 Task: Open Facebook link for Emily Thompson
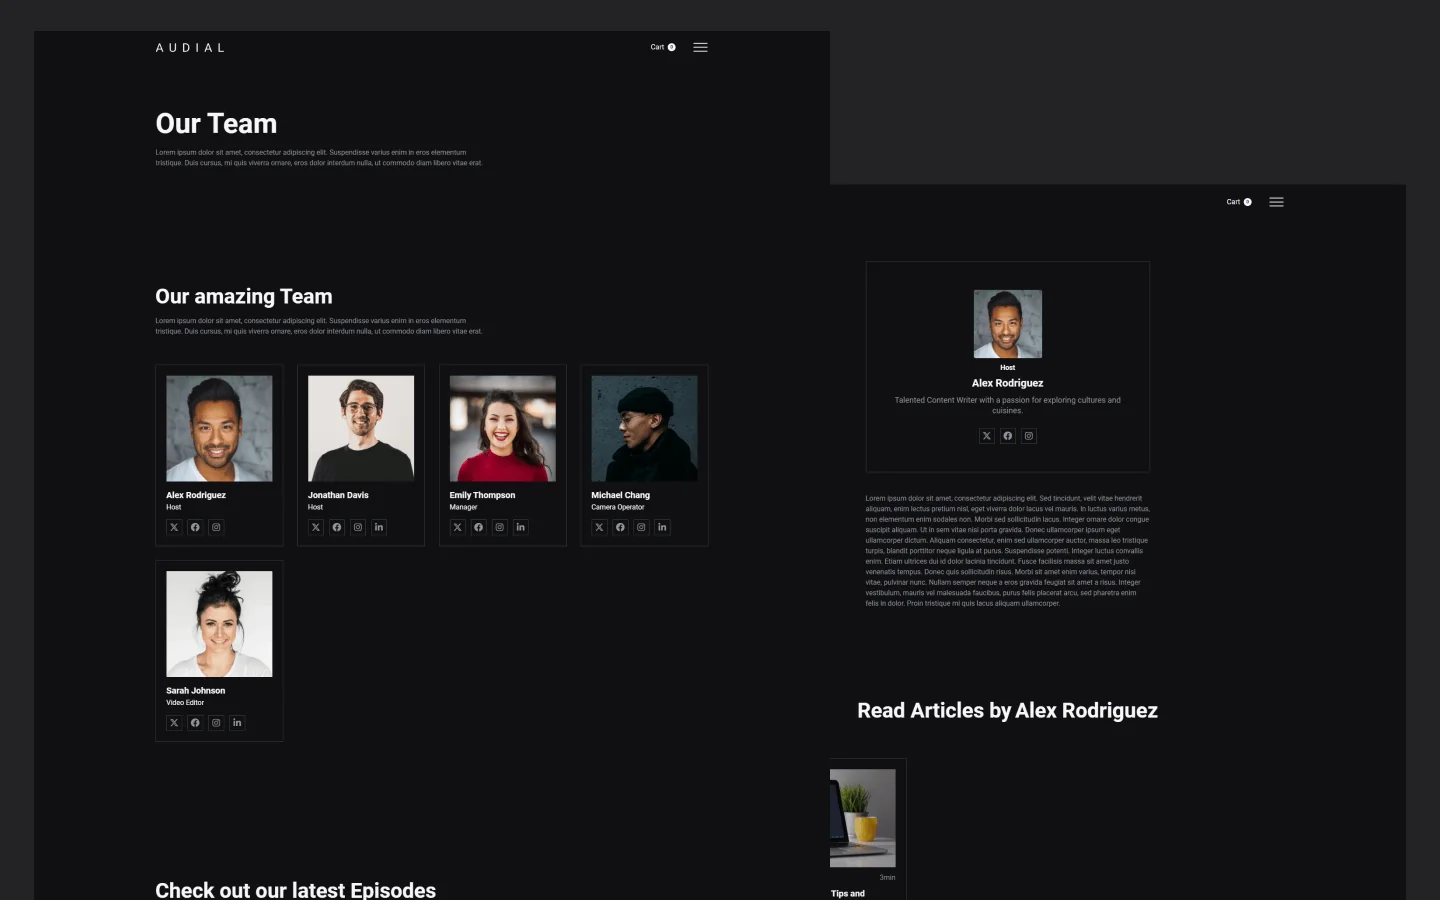coord(479,527)
